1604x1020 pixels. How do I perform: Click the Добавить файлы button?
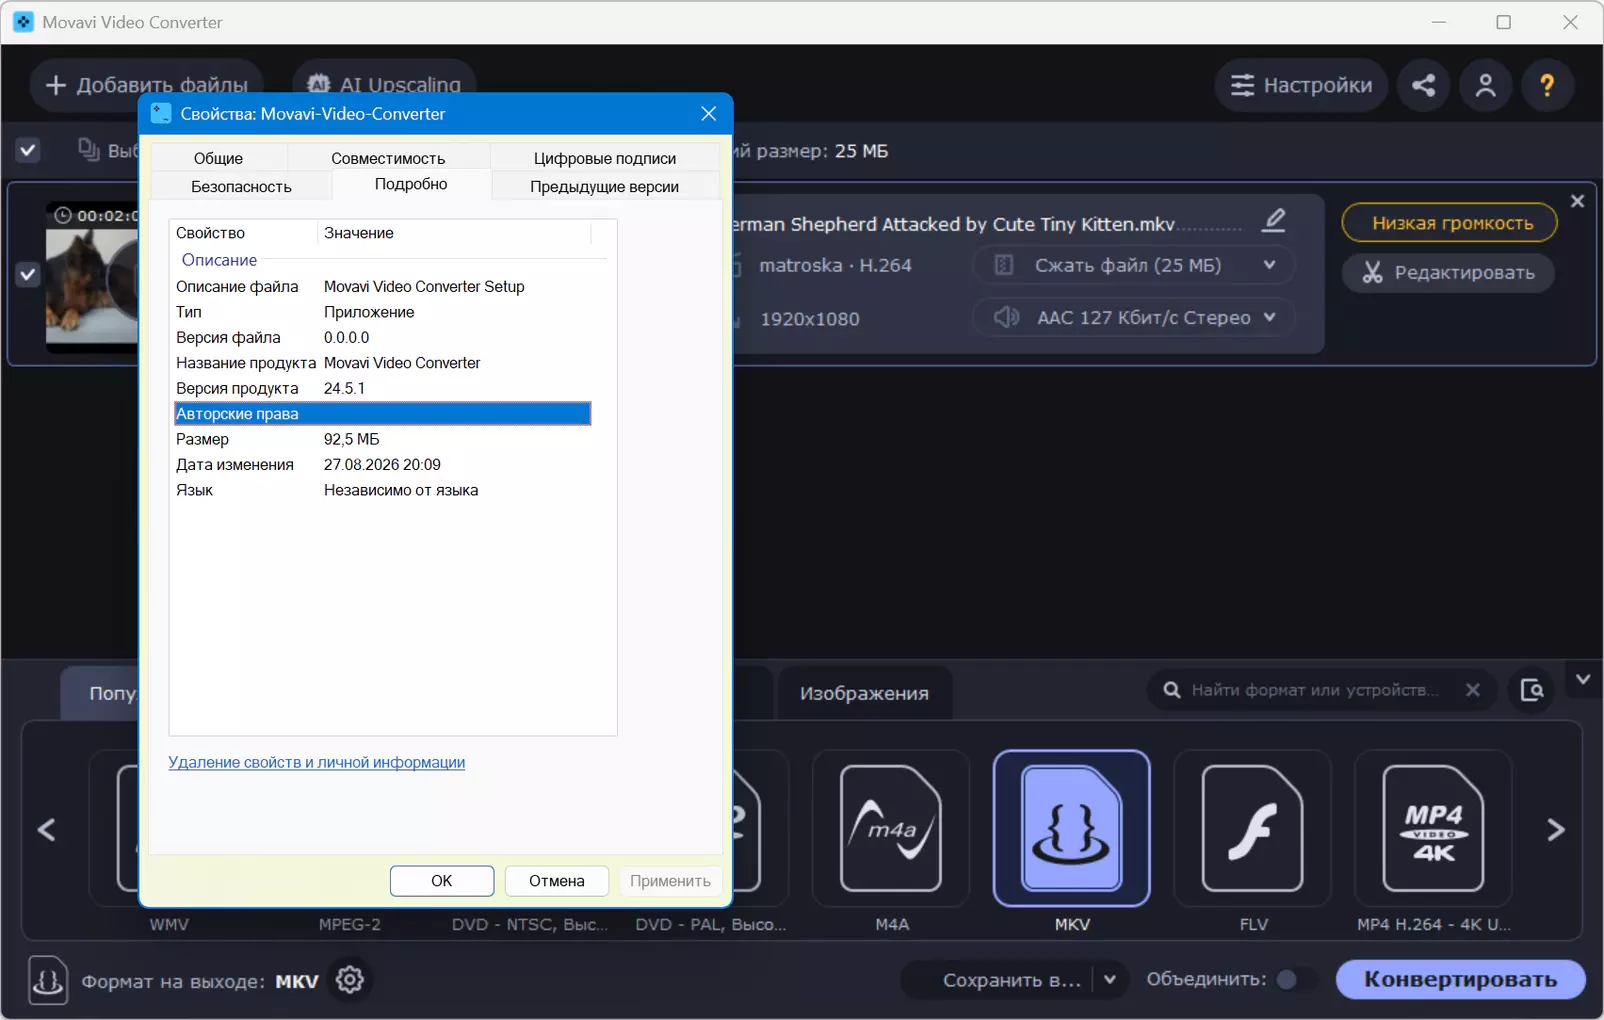coord(147,85)
